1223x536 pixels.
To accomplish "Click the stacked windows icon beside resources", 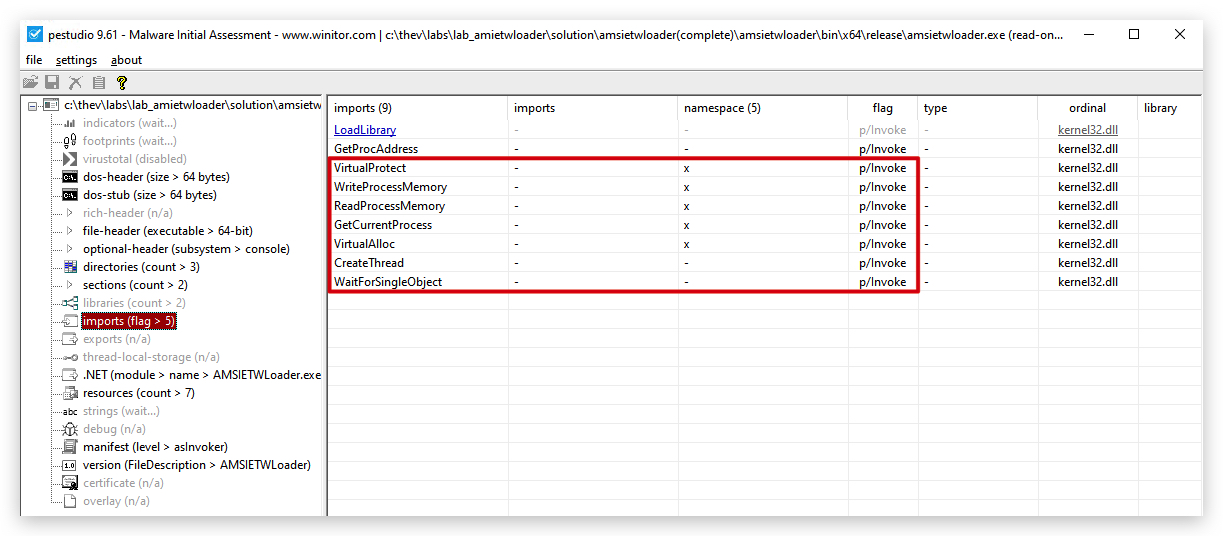I will pyautogui.click(x=70, y=393).
